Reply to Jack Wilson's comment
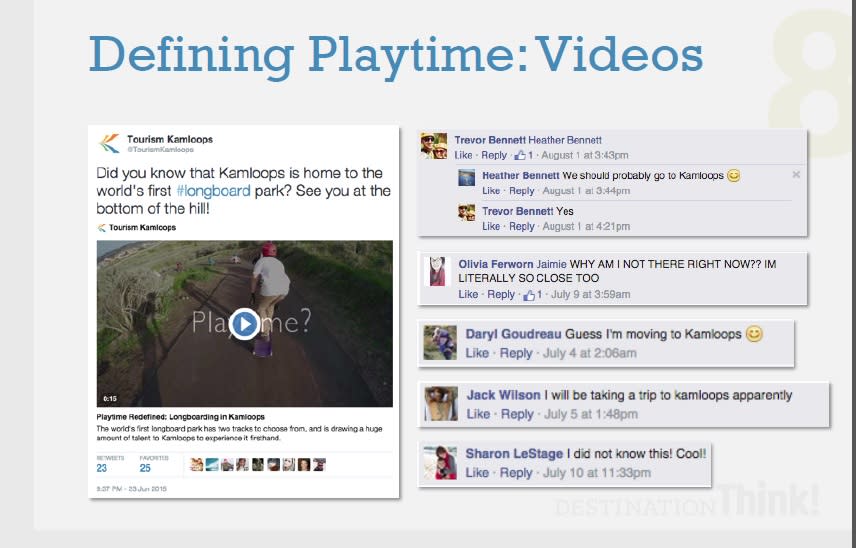The height and width of the screenshot is (548, 856). tap(517, 414)
